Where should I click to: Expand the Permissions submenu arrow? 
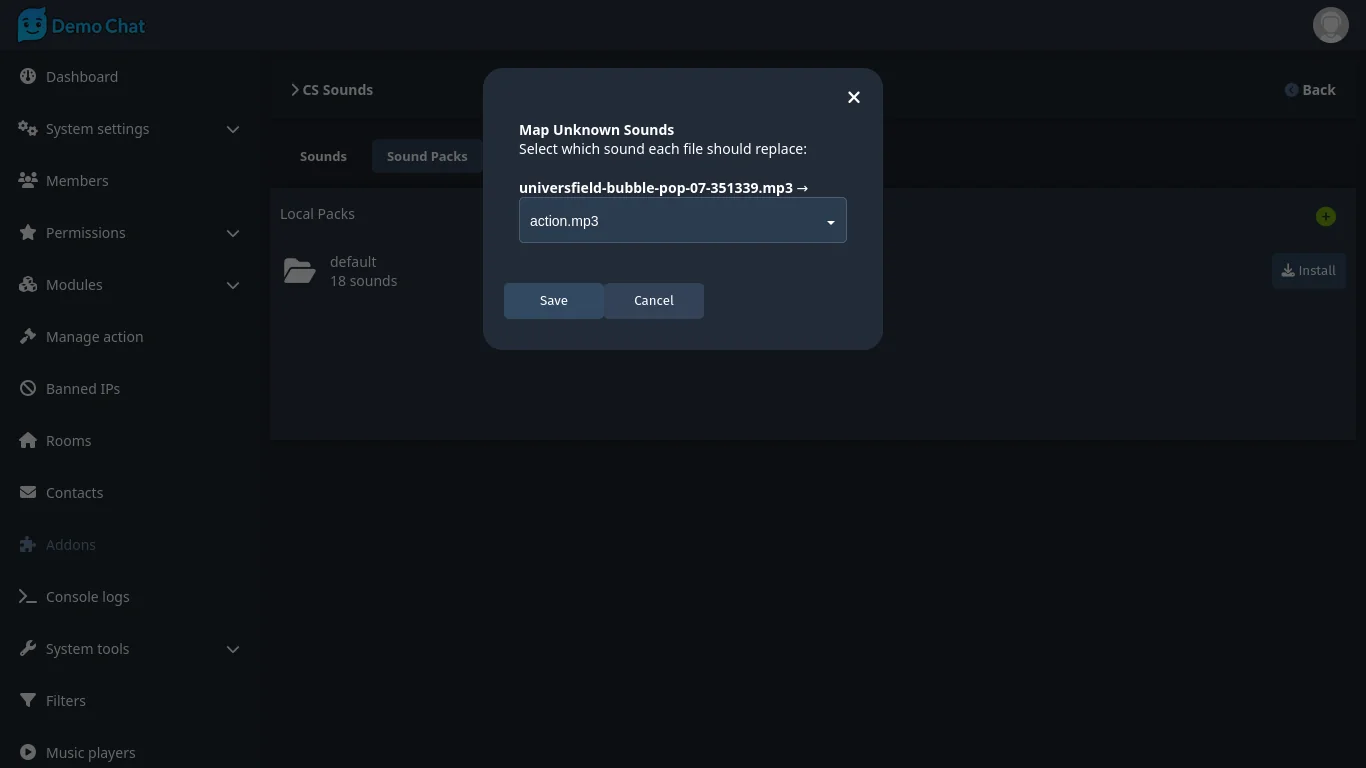coord(233,233)
